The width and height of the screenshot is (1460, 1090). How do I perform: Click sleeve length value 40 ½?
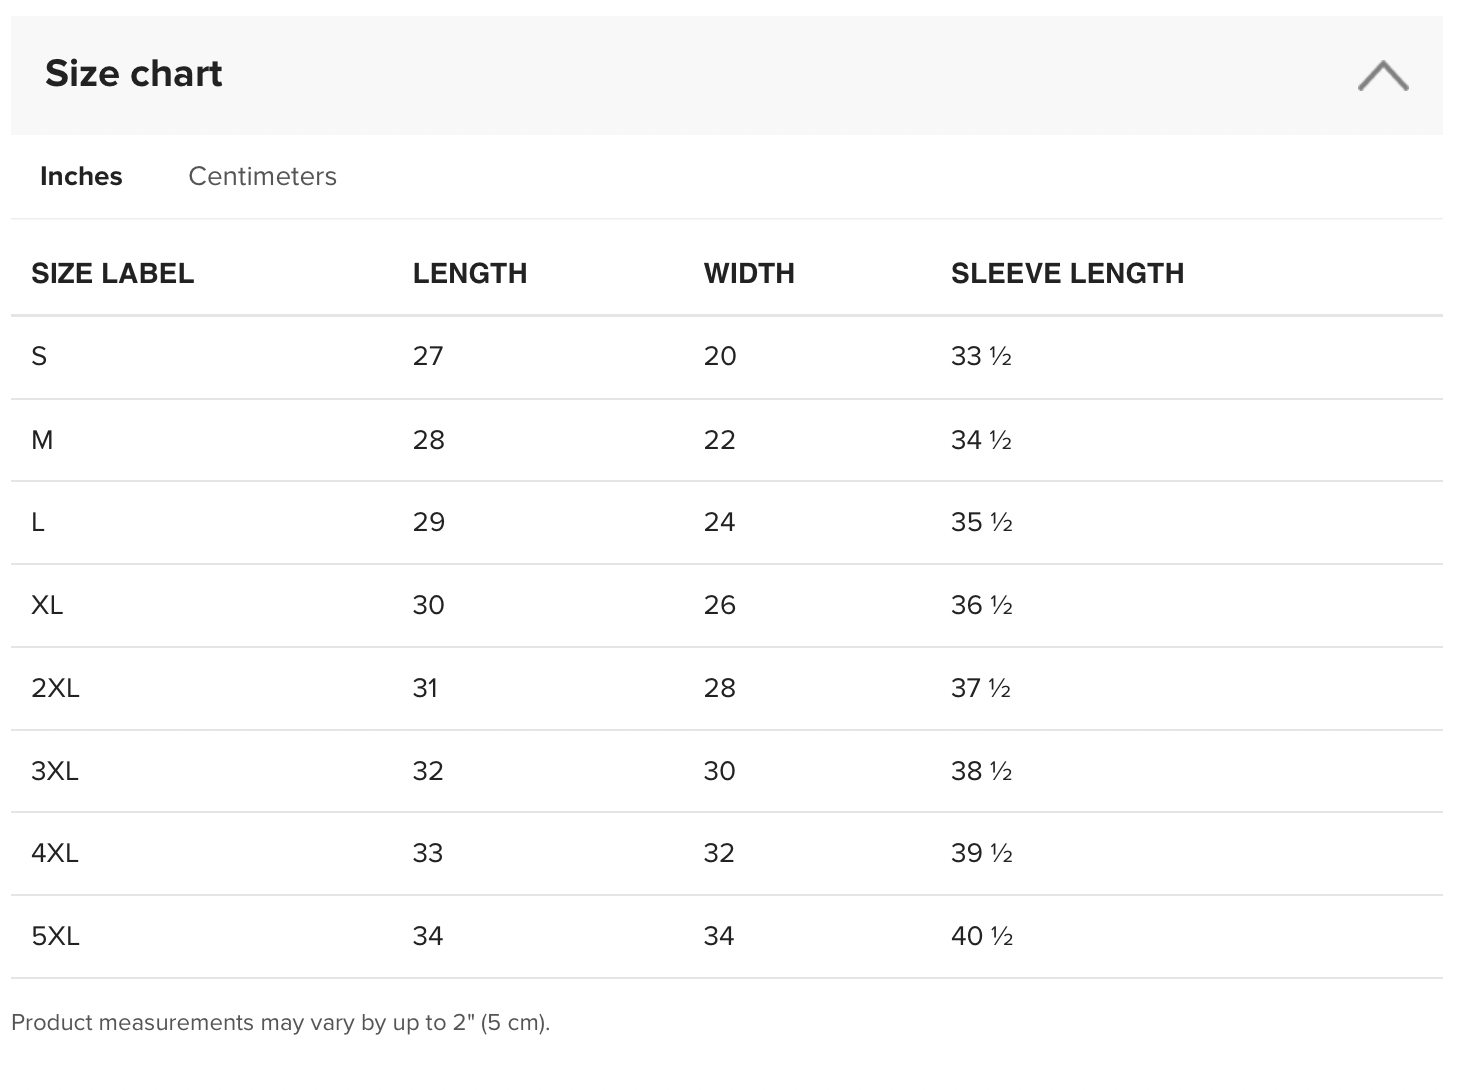point(981,937)
